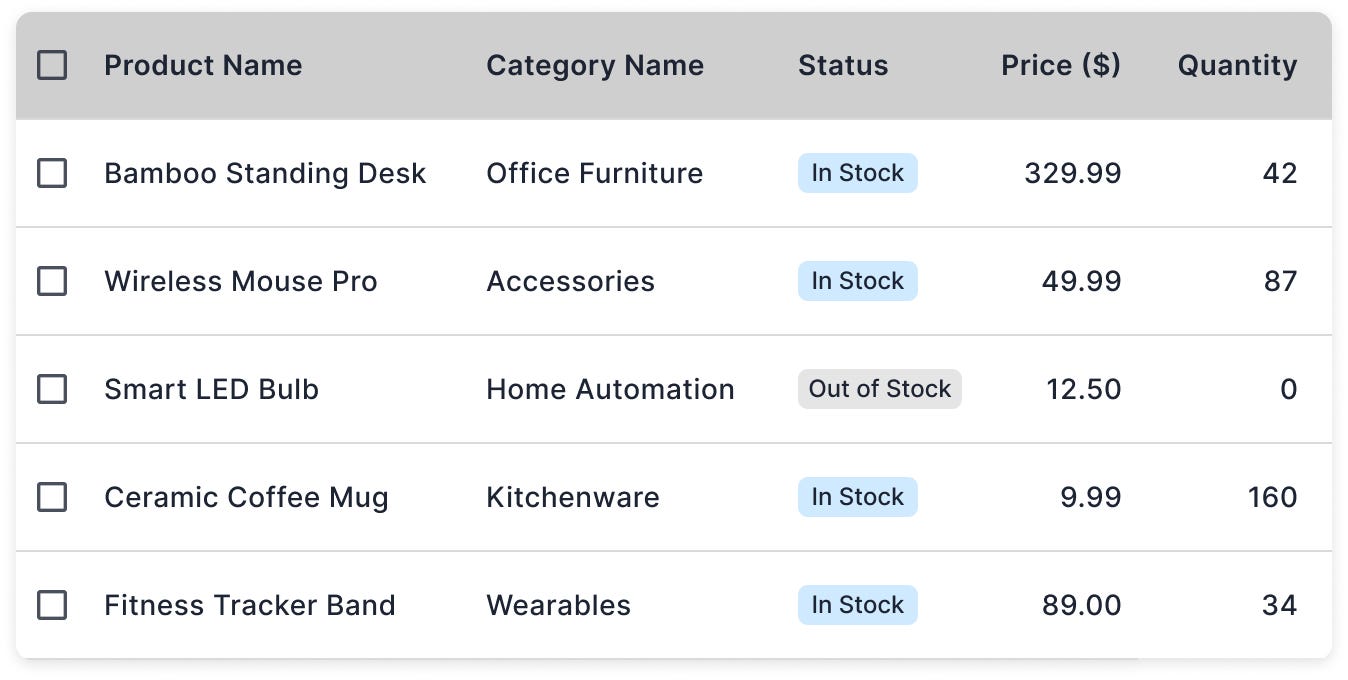Select the Wireless Mouse Pro row checkbox
This screenshot has width=1348, height=680.
[x=52, y=282]
